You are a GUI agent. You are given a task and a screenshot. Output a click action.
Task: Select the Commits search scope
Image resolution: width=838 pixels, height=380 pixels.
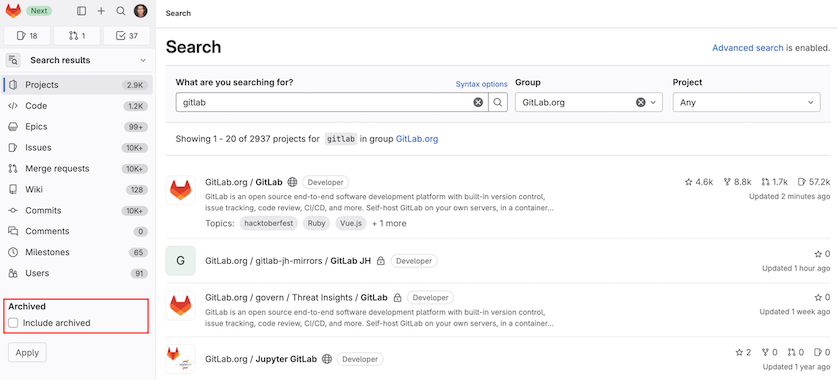click(x=78, y=211)
